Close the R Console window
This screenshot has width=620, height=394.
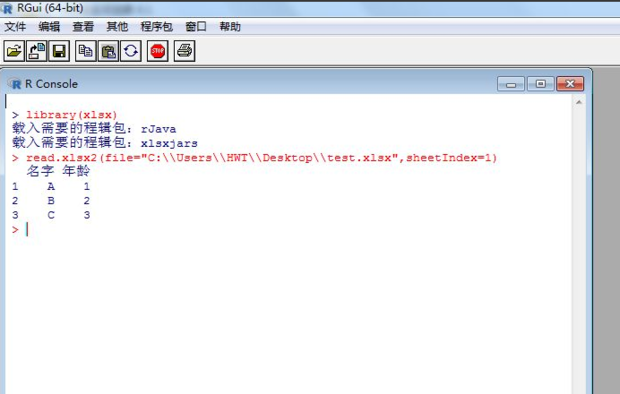click(570, 84)
